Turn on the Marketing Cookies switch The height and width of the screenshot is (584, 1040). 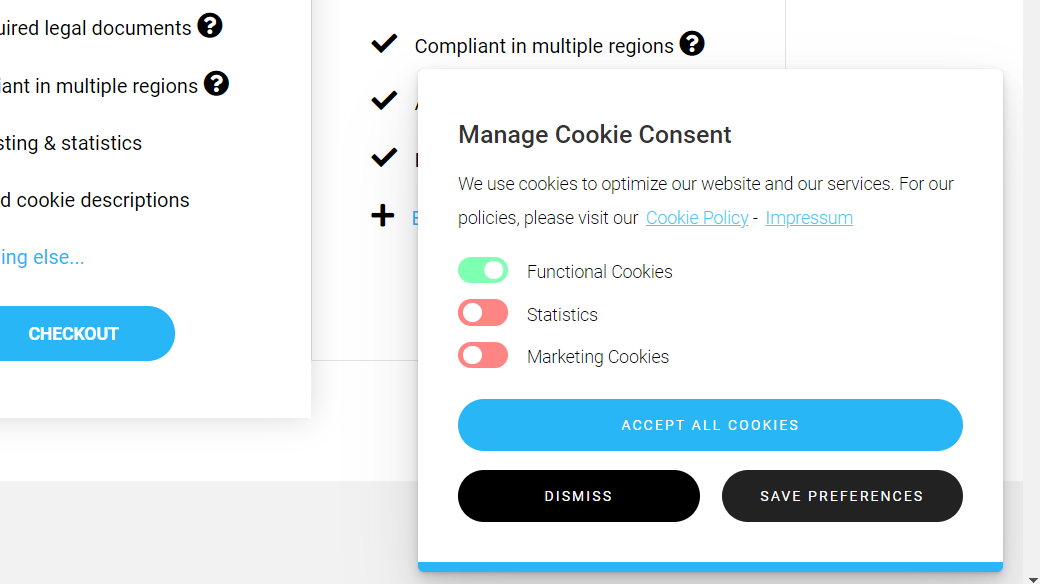[483, 356]
